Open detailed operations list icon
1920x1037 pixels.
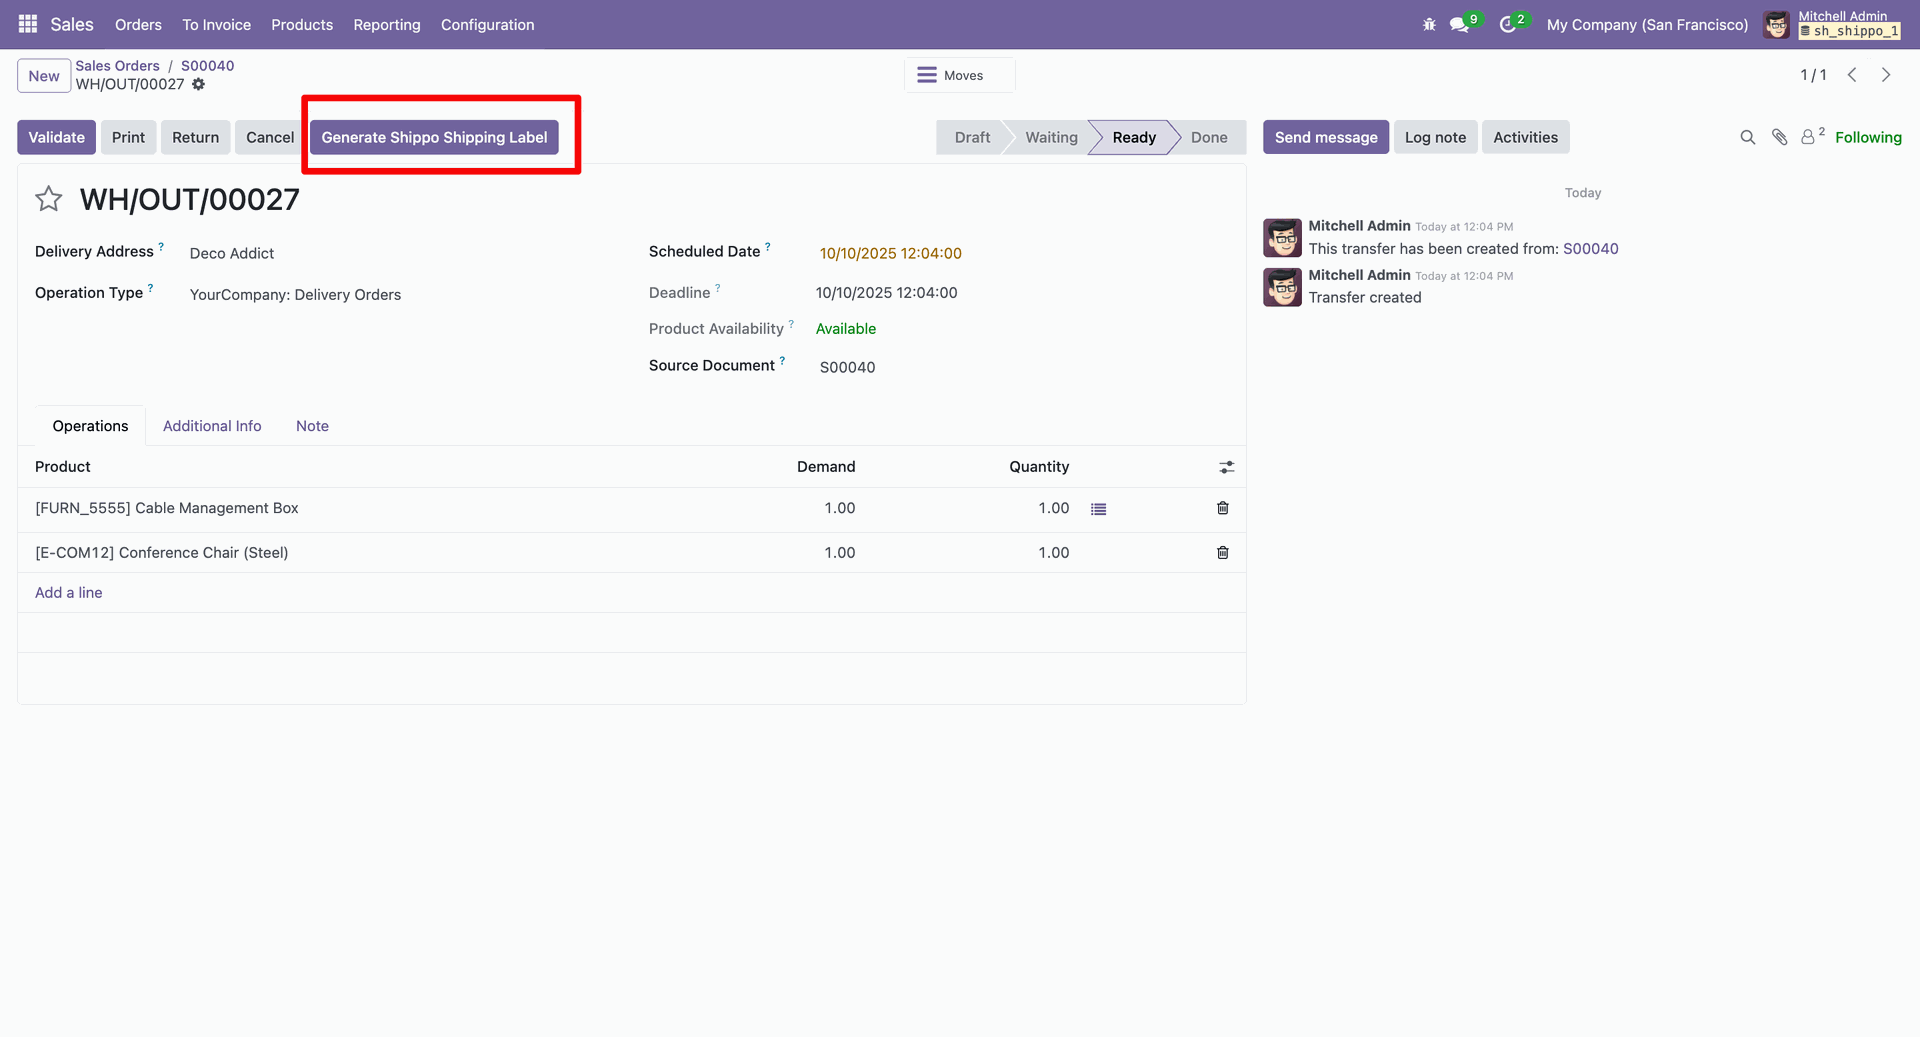[1098, 509]
